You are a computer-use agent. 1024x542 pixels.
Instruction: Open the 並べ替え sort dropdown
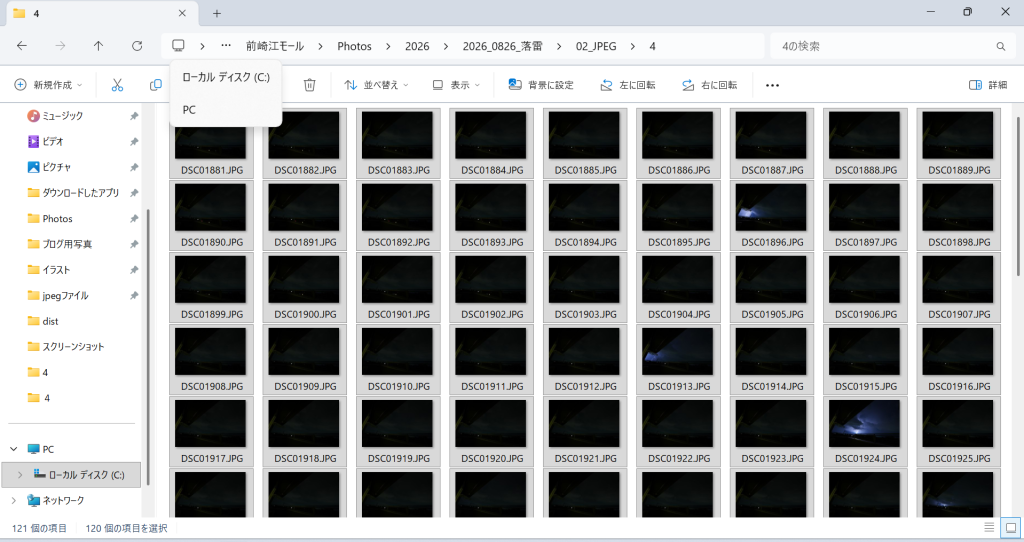click(376, 85)
